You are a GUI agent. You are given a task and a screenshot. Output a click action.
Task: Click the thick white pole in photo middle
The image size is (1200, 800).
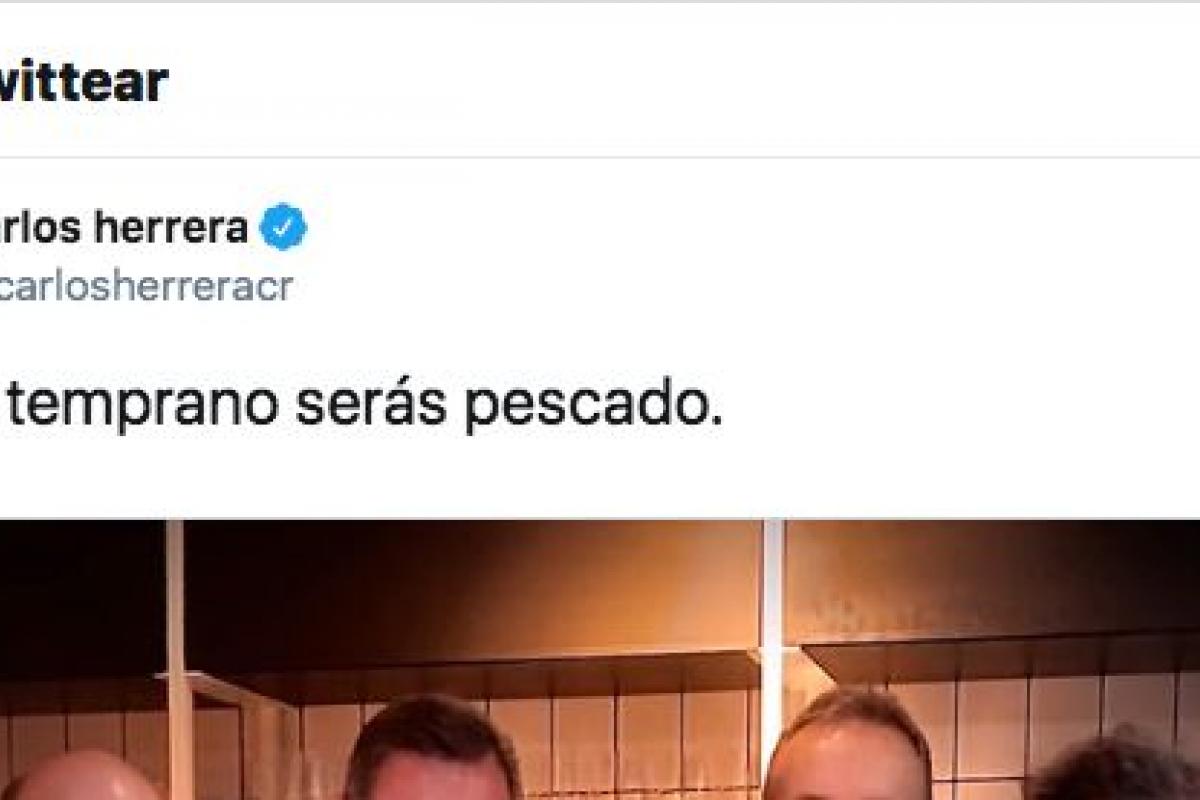[772, 620]
